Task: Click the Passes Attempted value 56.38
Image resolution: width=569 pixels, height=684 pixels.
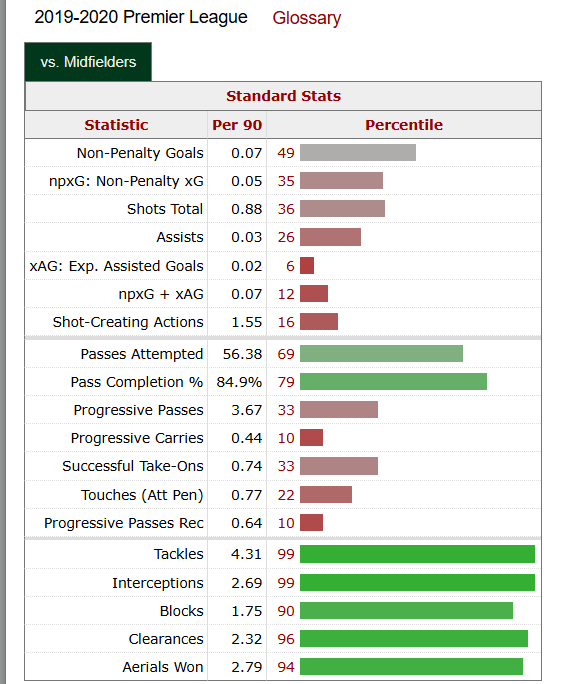Action: point(242,354)
